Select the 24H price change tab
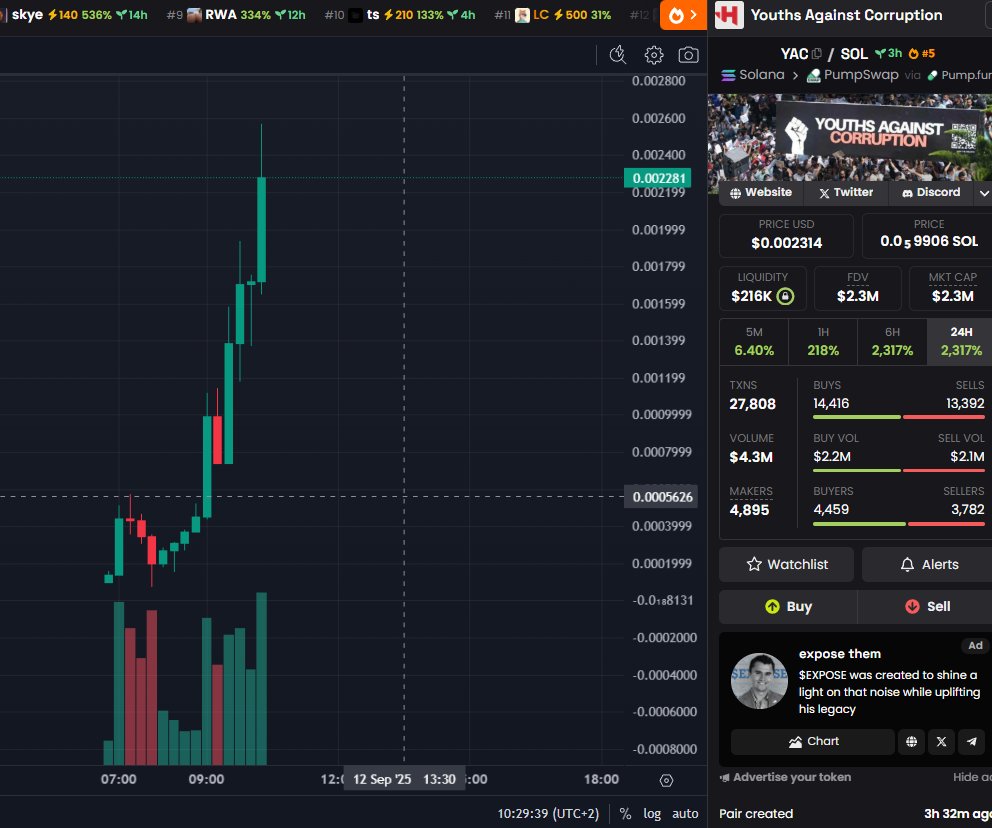The image size is (992, 828). point(960,342)
